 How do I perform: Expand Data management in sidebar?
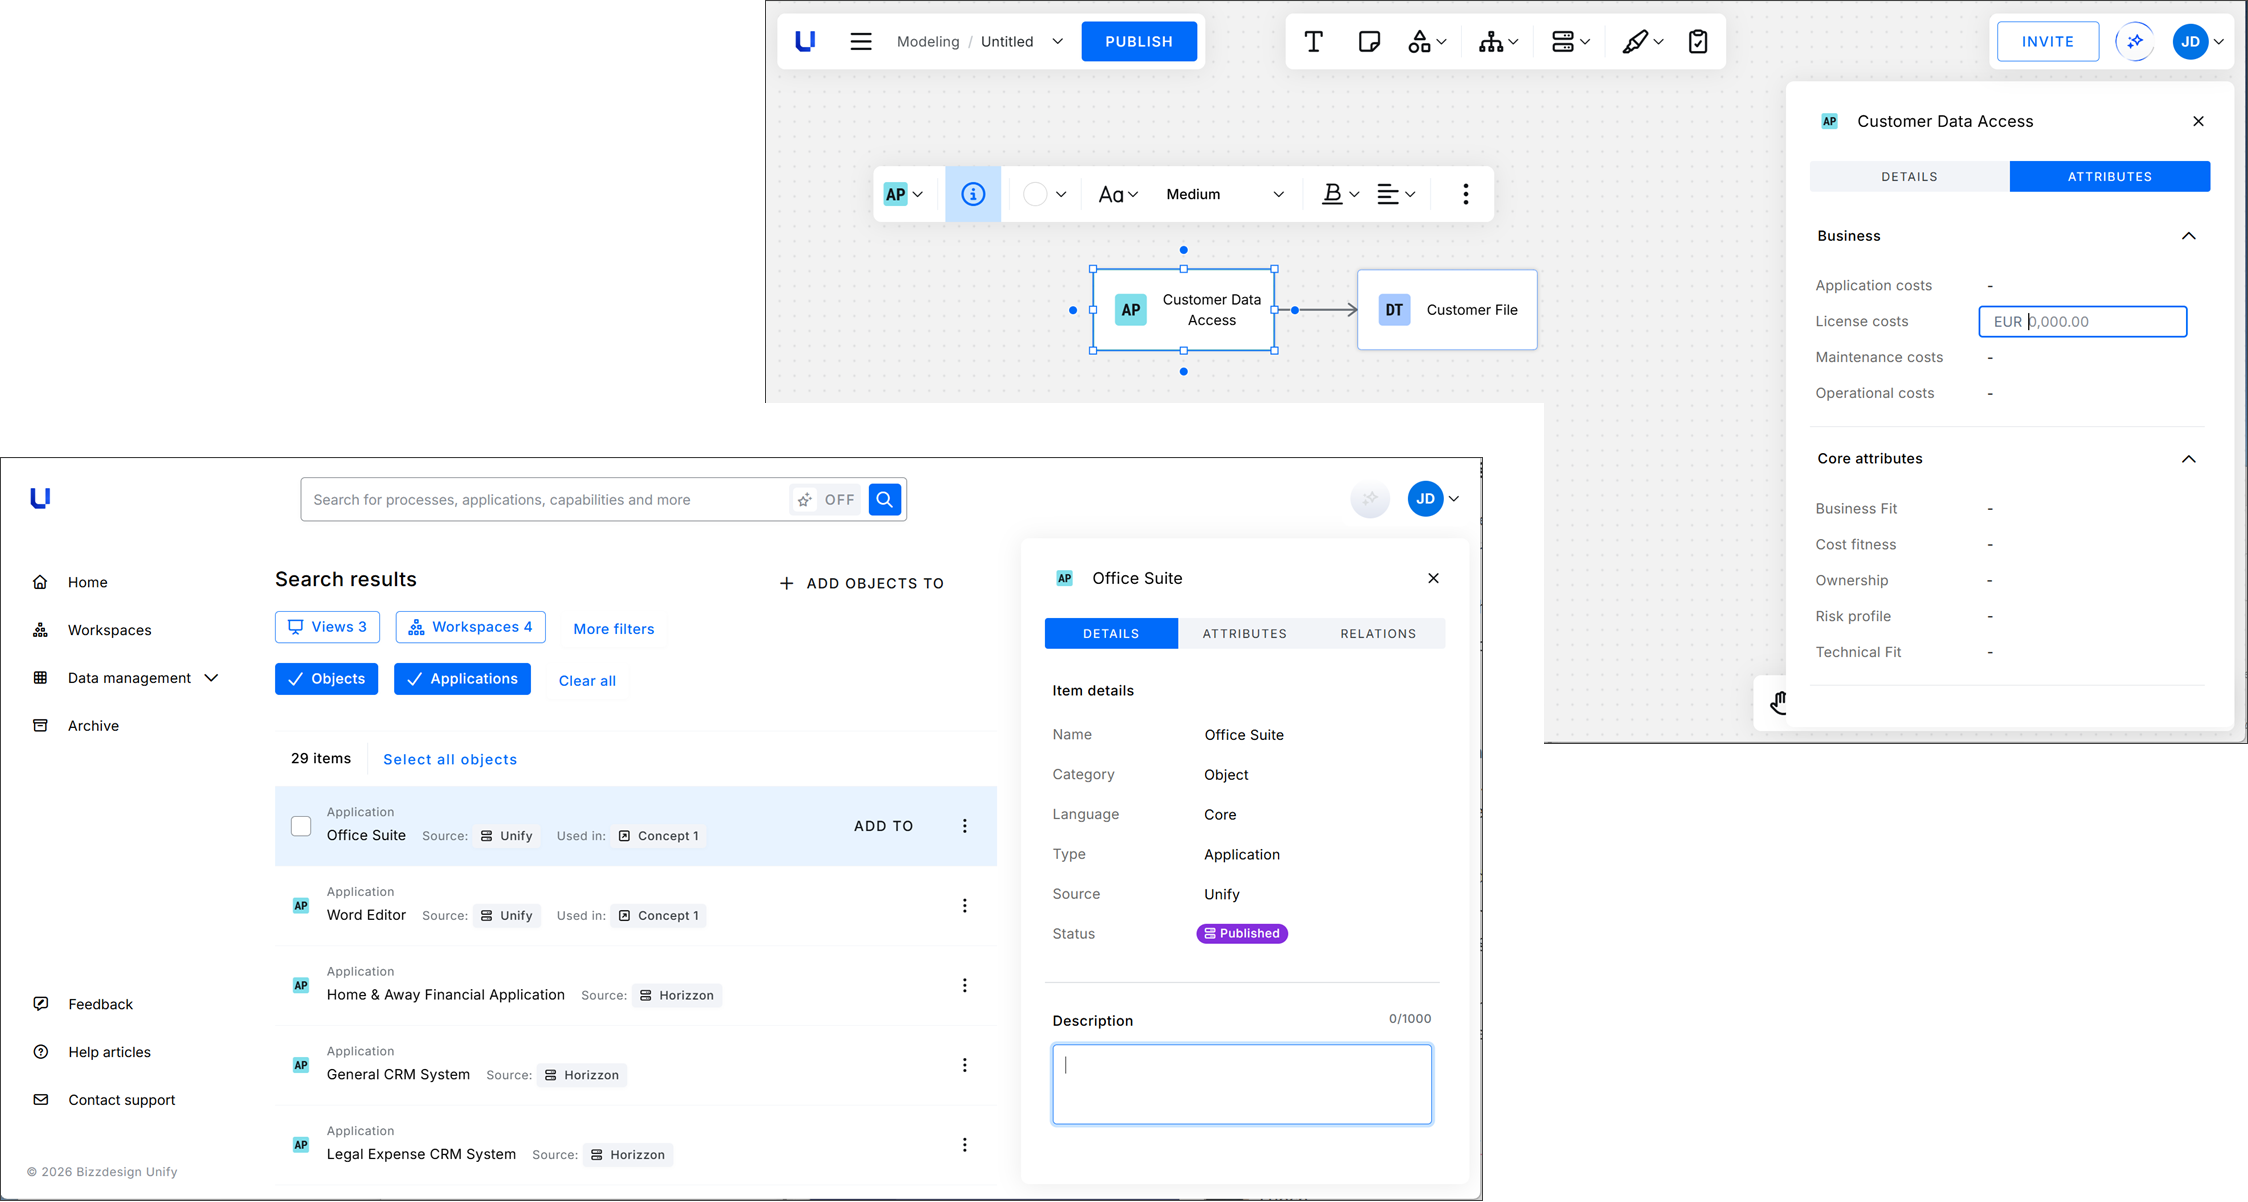point(126,678)
